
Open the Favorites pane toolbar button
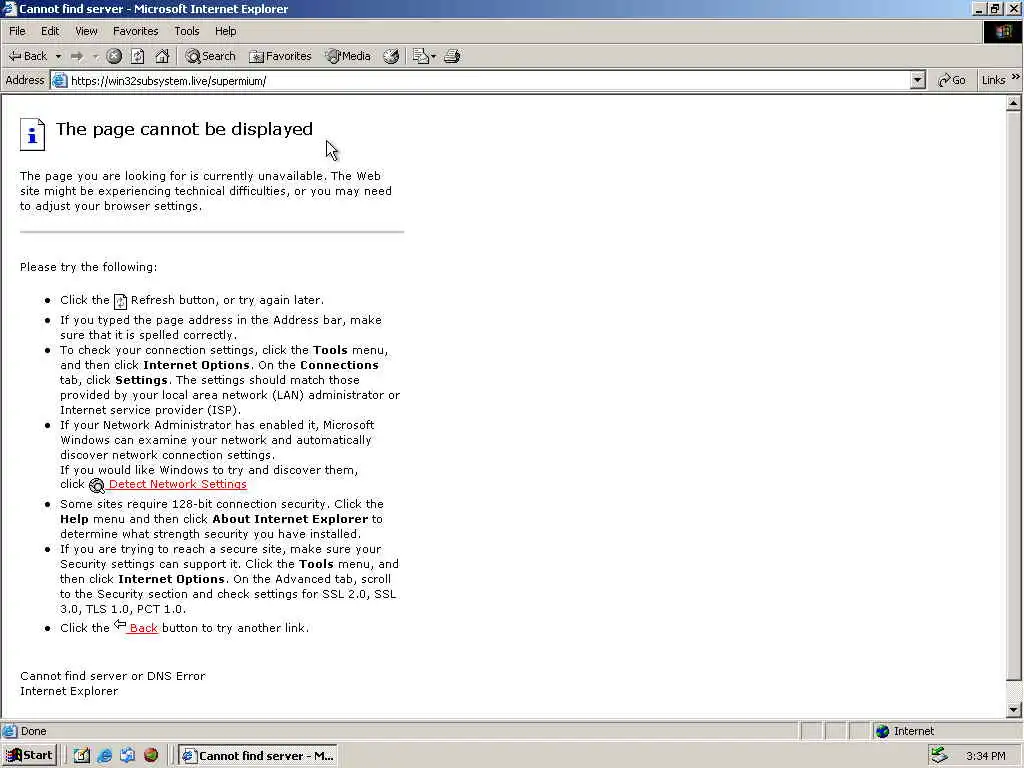[x=281, y=56]
